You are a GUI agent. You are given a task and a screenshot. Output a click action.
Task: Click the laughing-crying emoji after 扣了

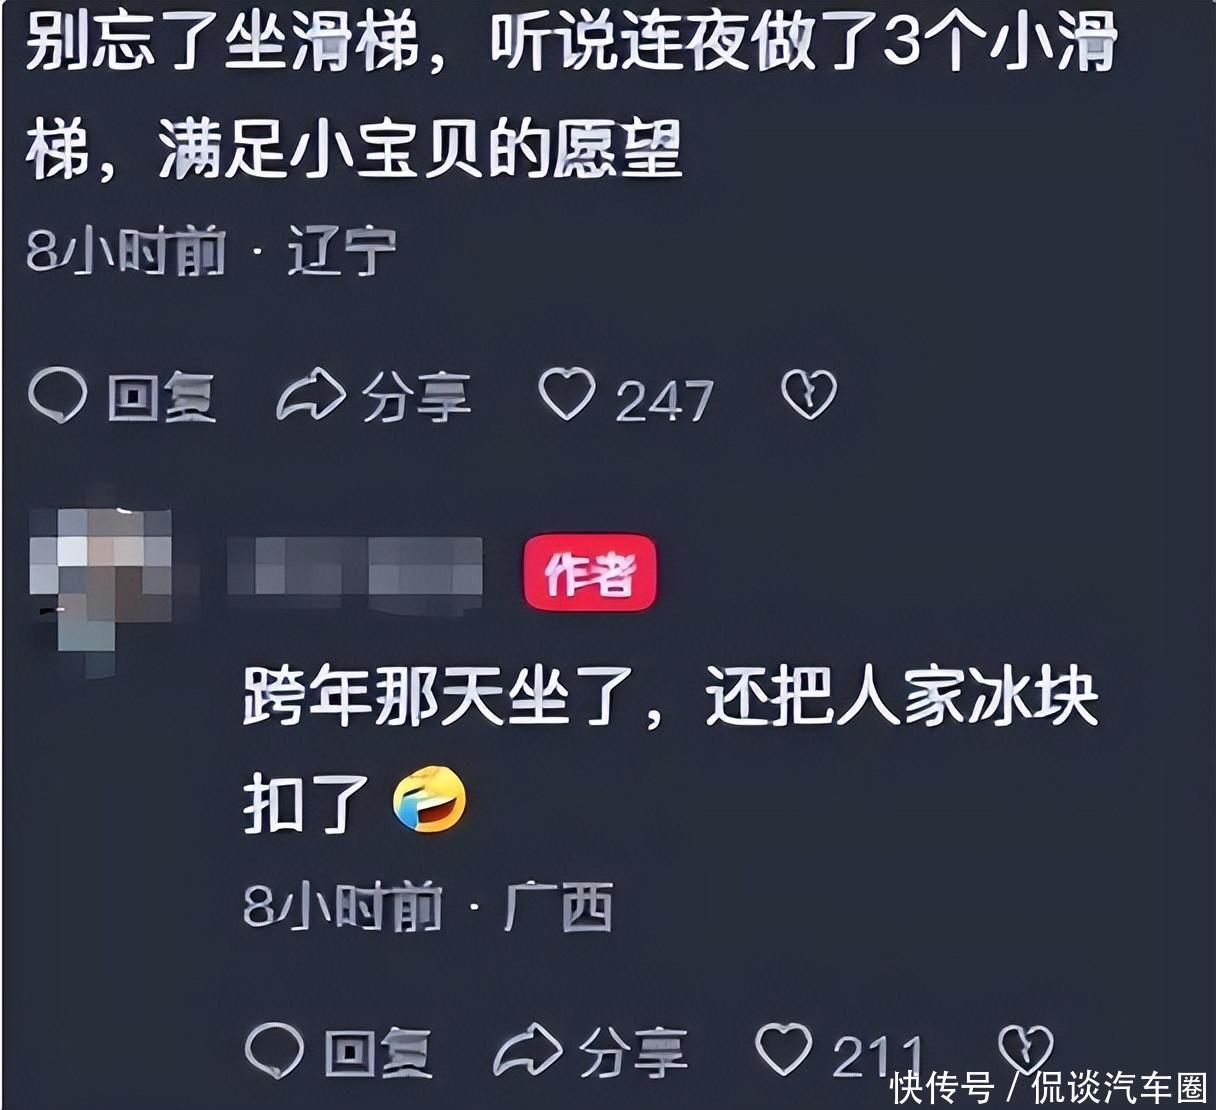click(430, 798)
